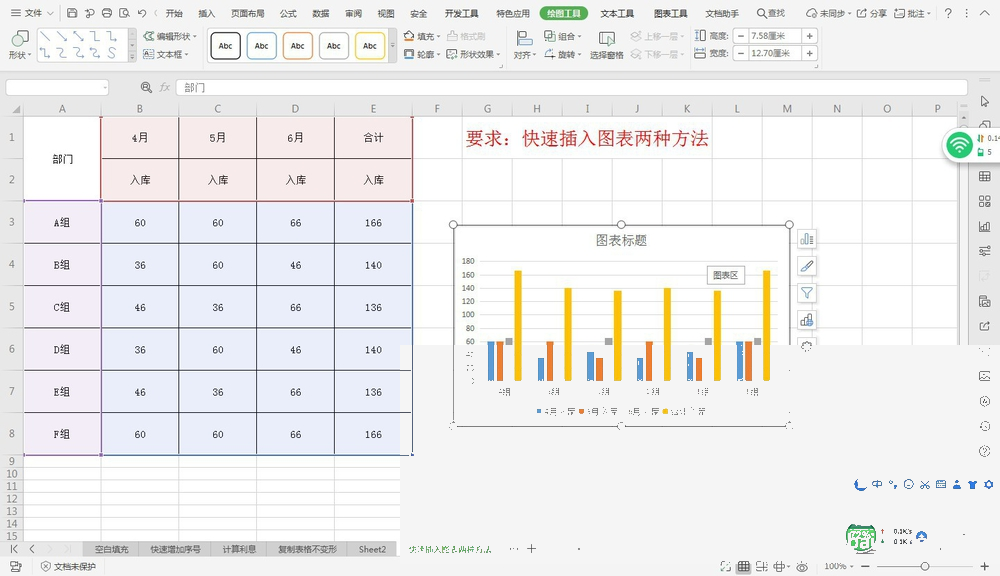Click the Print icon in quick toolbar
The width and height of the screenshot is (1000, 576).
(107, 13)
